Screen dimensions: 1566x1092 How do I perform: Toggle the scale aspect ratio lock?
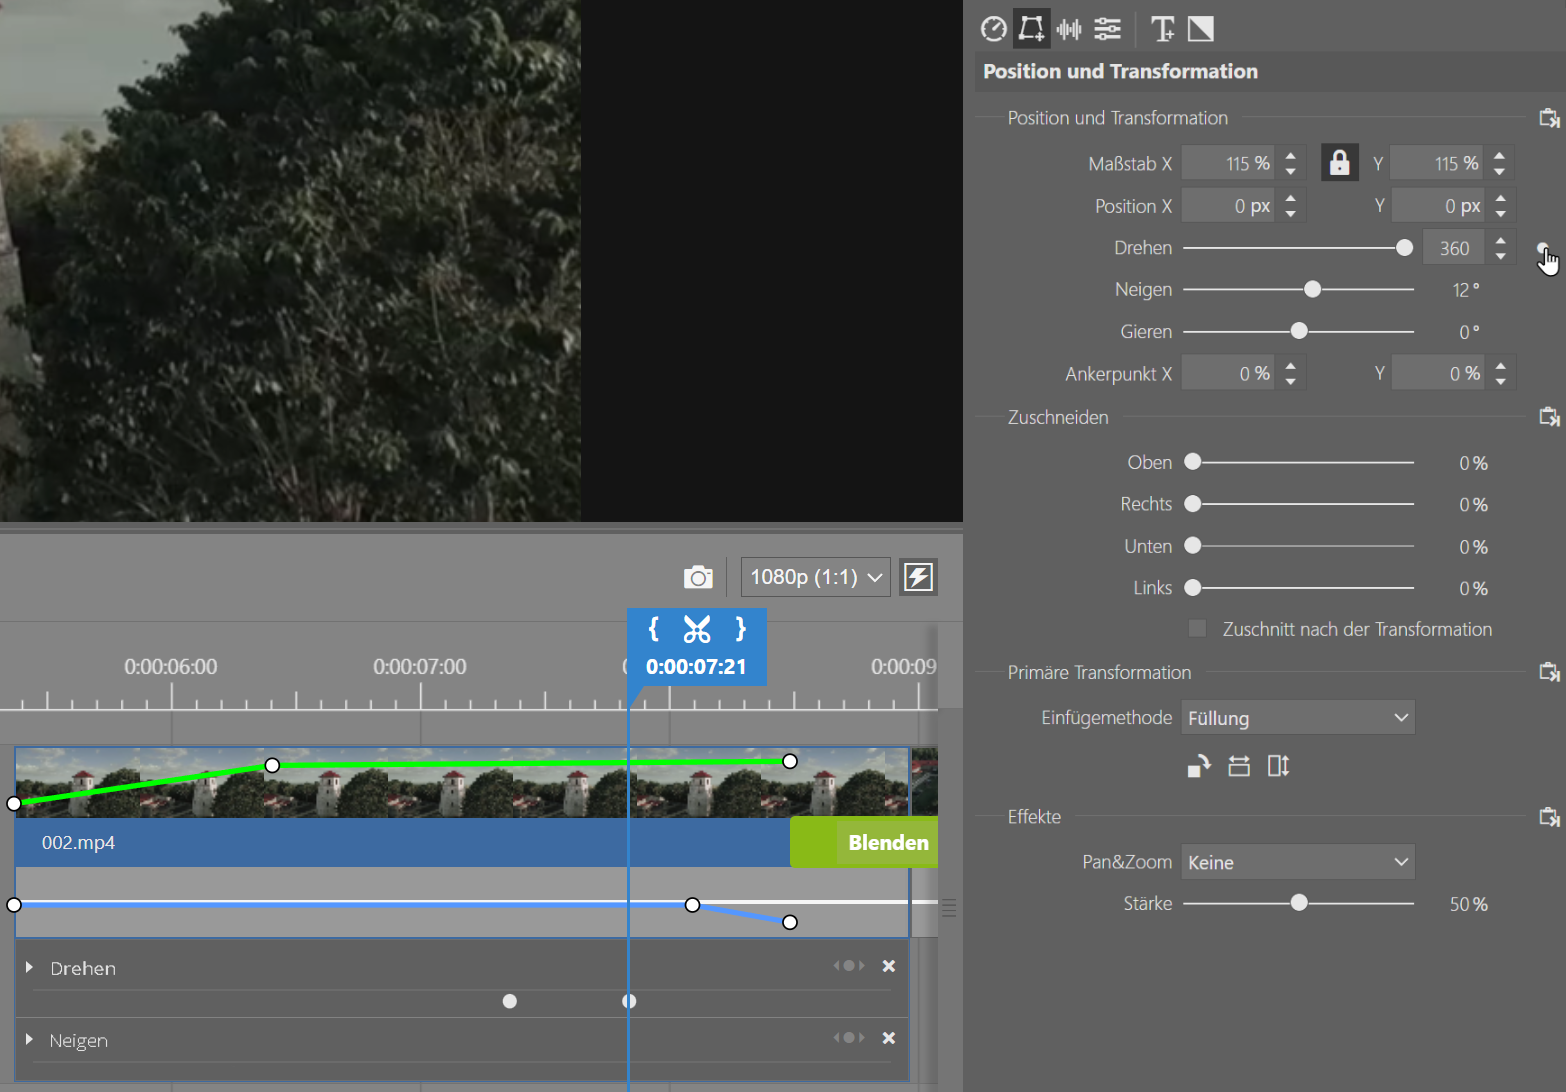click(x=1339, y=162)
